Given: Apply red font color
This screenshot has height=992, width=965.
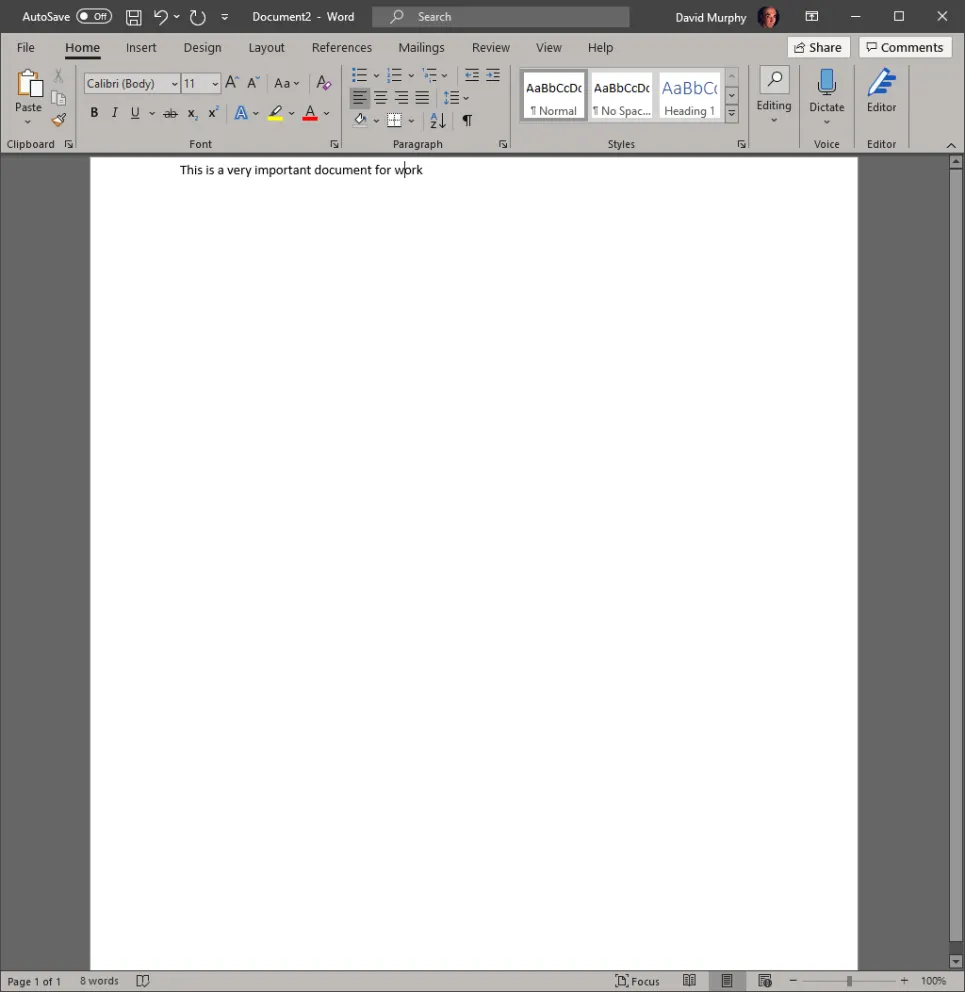Looking at the screenshot, I should tap(310, 113).
